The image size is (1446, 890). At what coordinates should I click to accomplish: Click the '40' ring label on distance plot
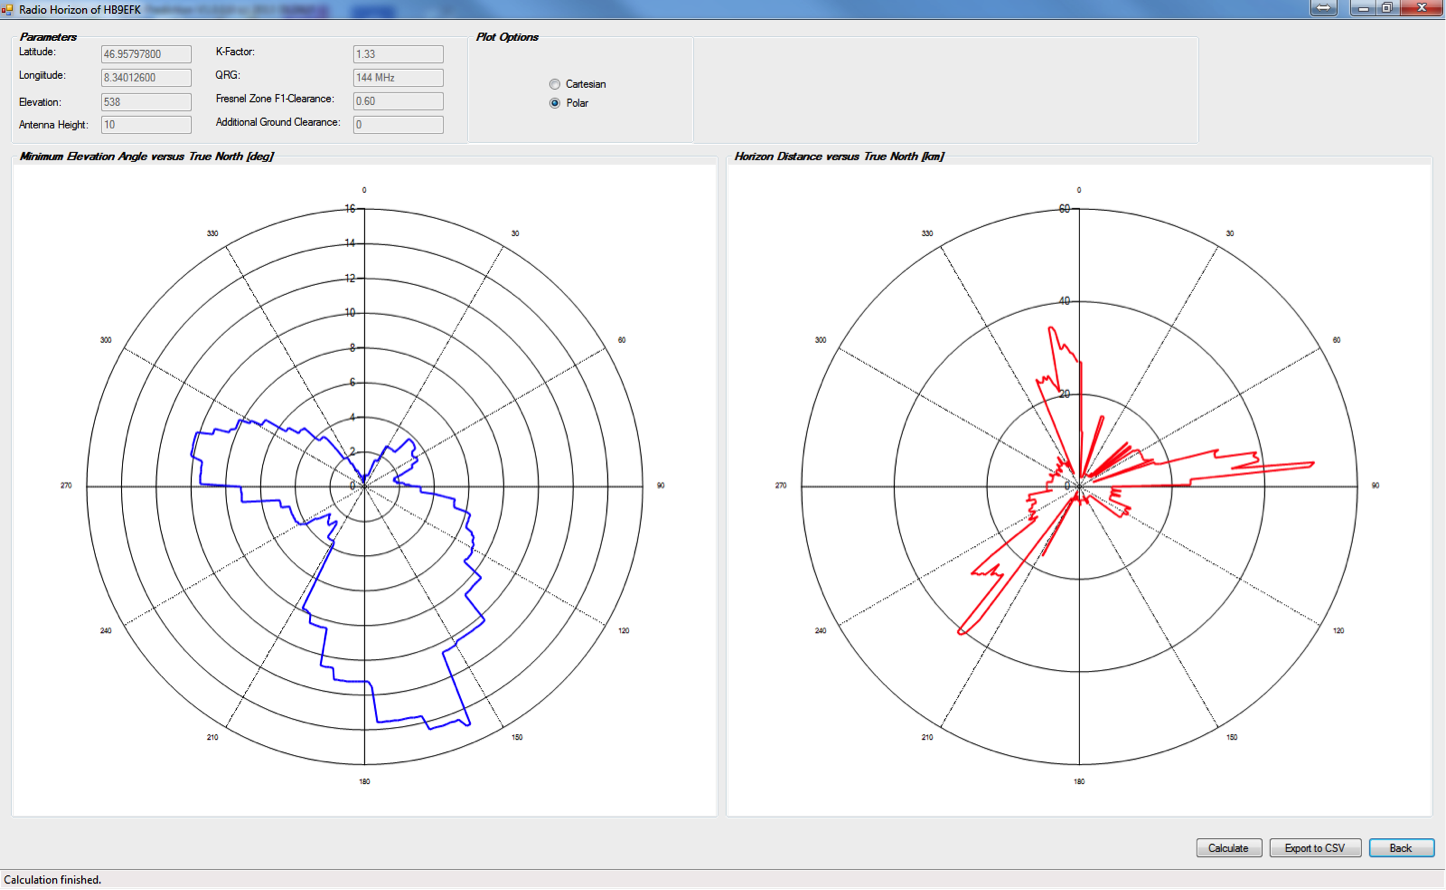(1064, 301)
